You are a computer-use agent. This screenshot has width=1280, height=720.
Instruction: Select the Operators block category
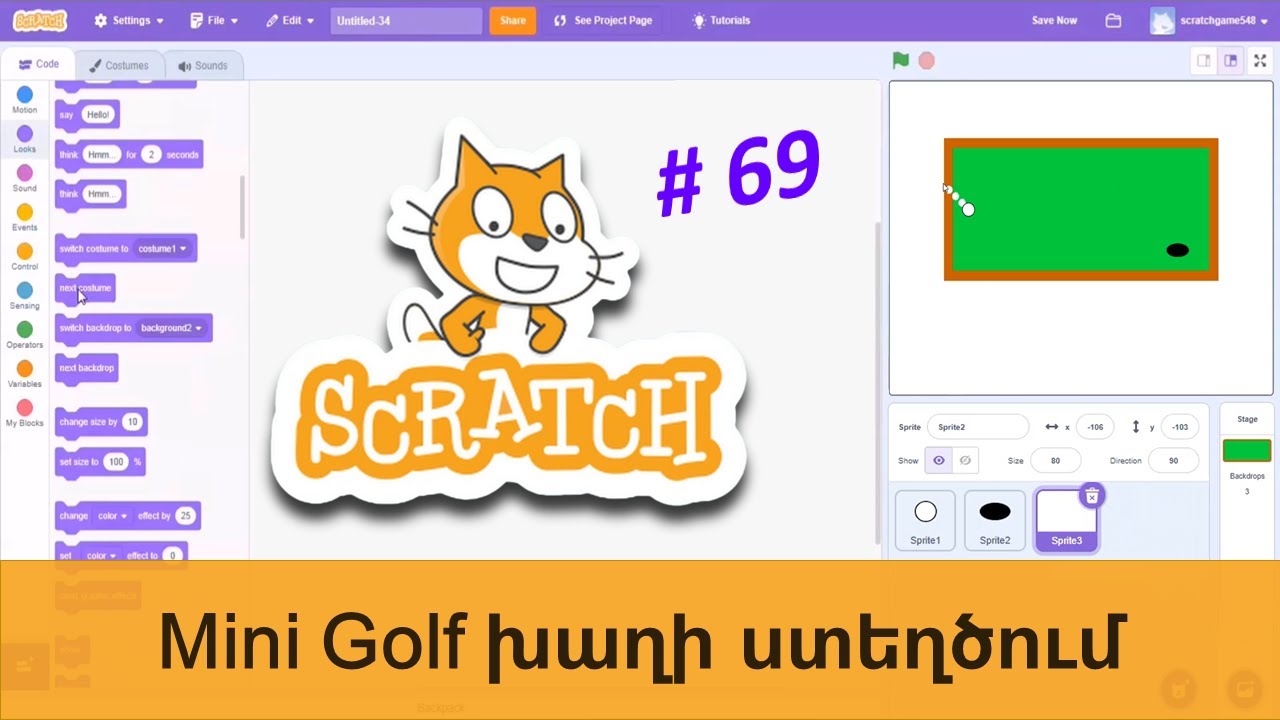click(25, 334)
